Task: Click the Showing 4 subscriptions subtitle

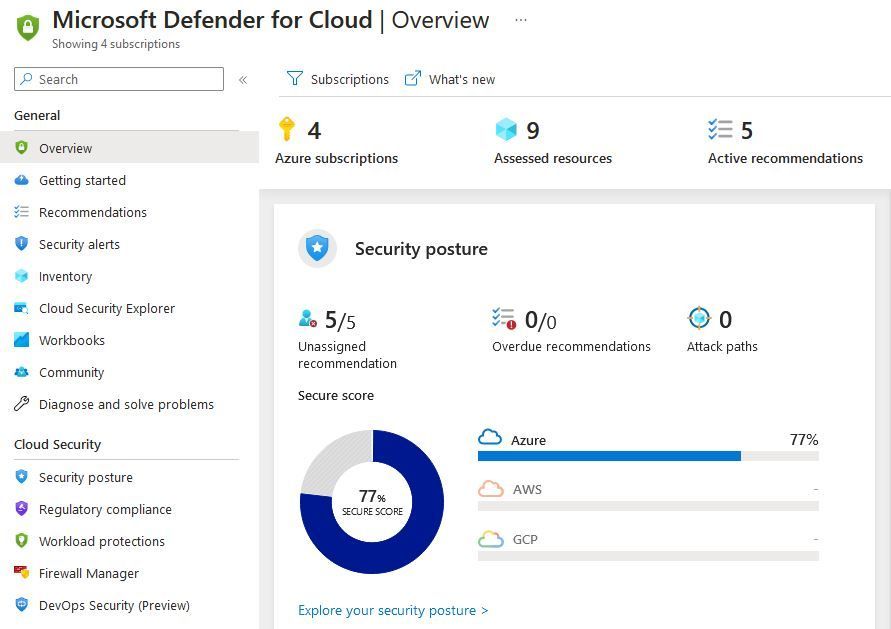Action: click(x=116, y=44)
